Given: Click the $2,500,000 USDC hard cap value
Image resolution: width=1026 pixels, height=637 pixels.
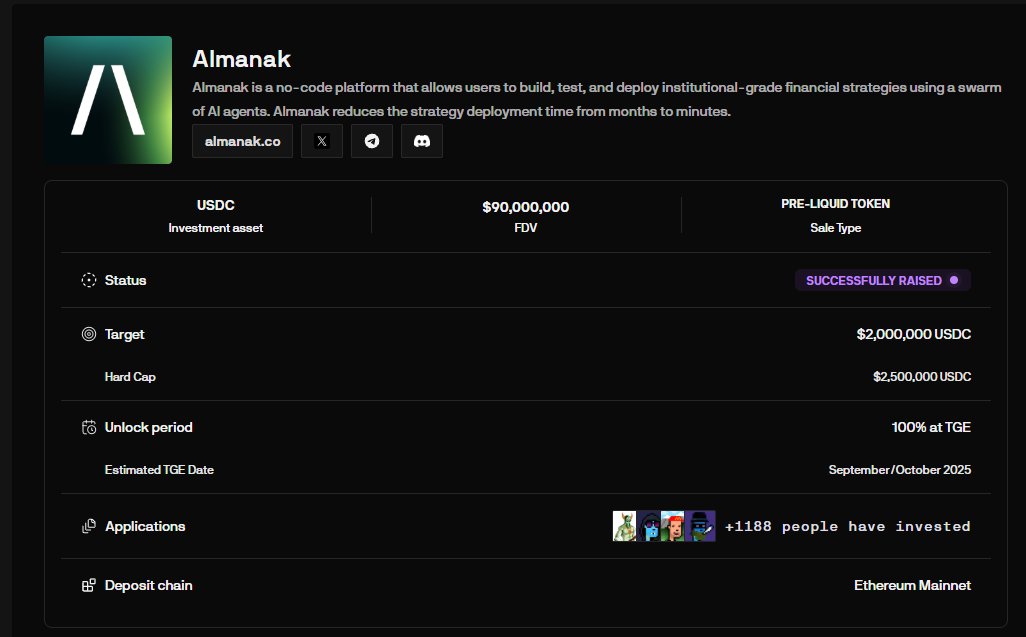Looking at the screenshot, I should click(922, 377).
